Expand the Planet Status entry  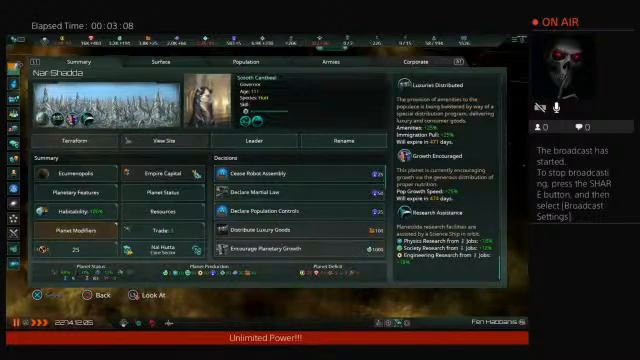click(x=163, y=193)
